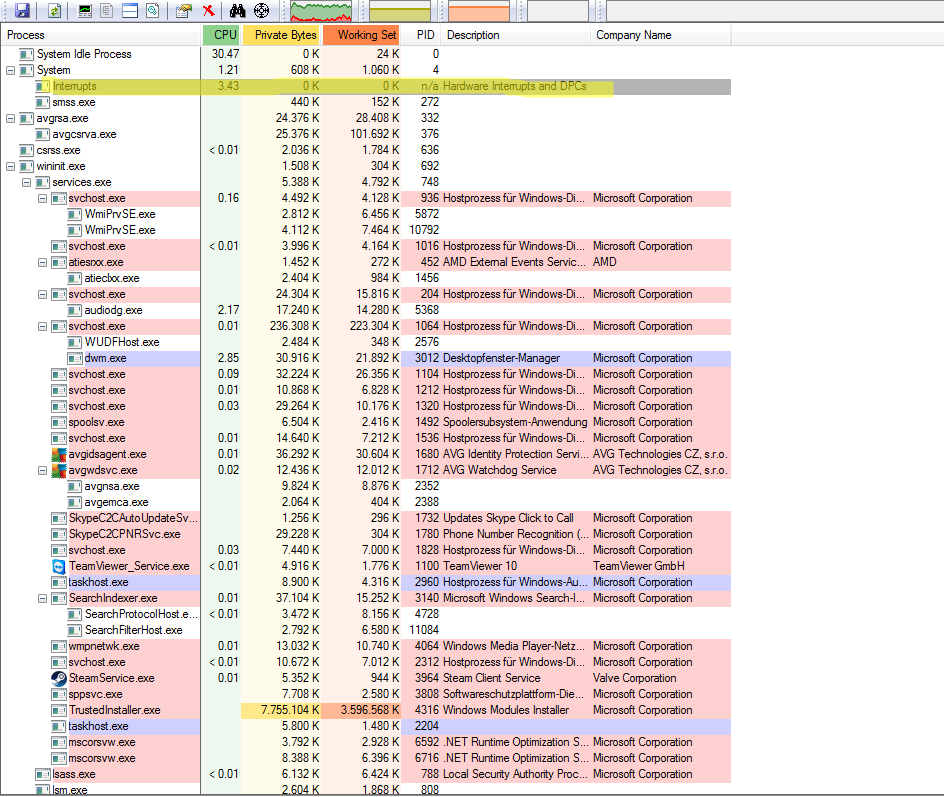The width and height of the screenshot is (944, 797).
Task: Select the SkypeC2CPNRSvc.exe process
Action: click(125, 534)
